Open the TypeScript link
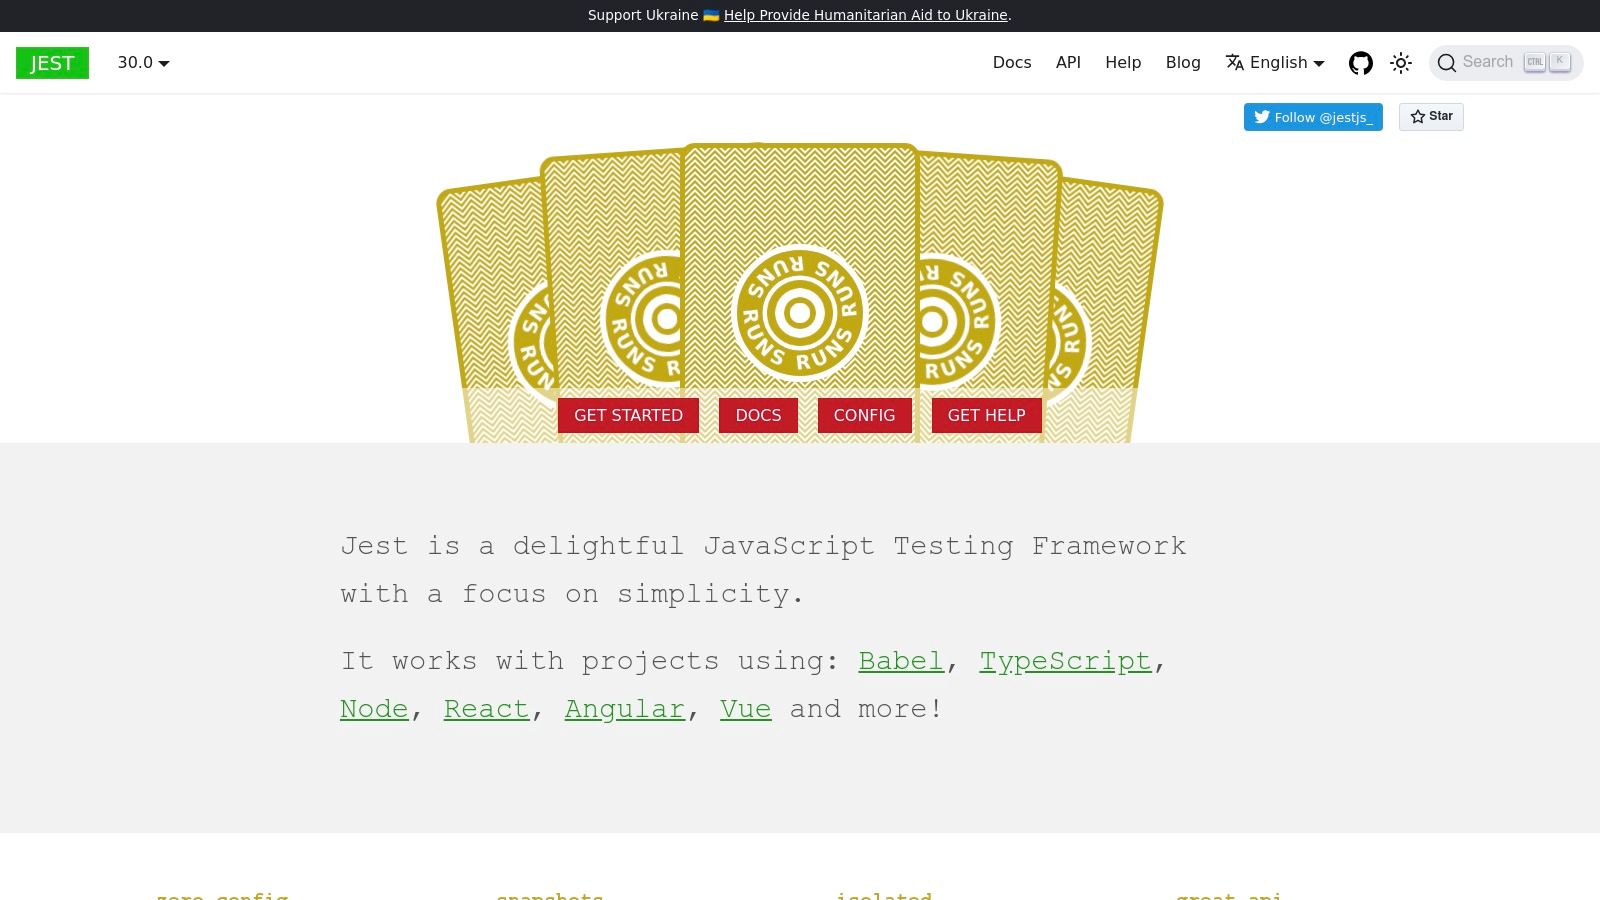This screenshot has height=900, width=1600. coord(1065,661)
